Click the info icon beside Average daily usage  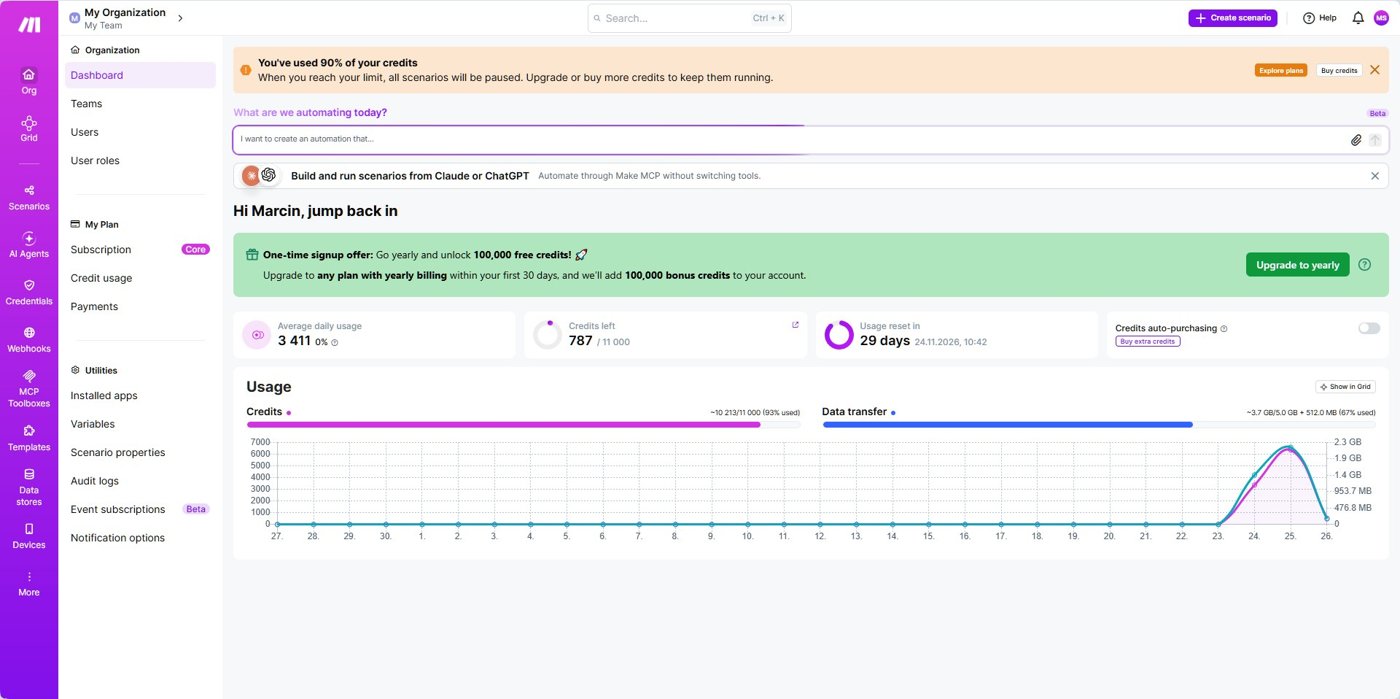[x=334, y=342]
